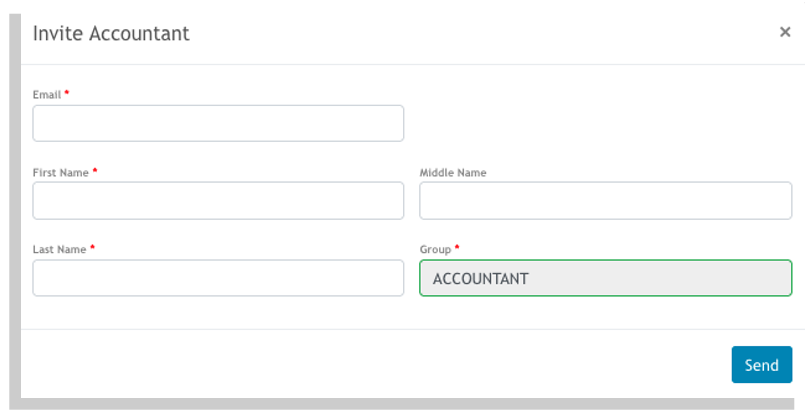Click the required asterisk beside Last Name

click(x=92, y=247)
